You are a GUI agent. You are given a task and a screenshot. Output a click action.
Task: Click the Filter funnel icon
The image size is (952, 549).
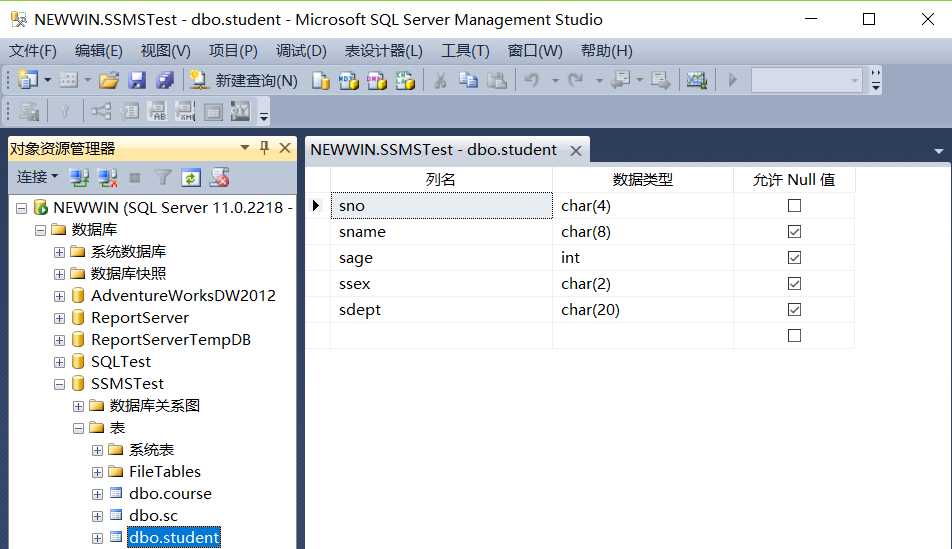163,178
